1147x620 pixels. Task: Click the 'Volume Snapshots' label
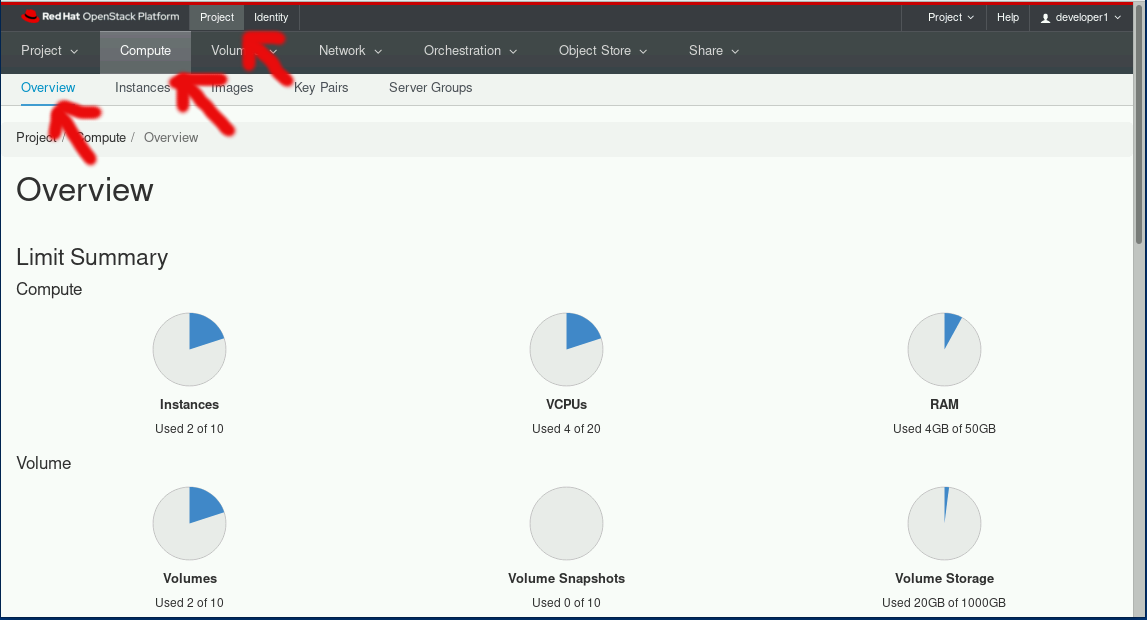[x=566, y=578]
